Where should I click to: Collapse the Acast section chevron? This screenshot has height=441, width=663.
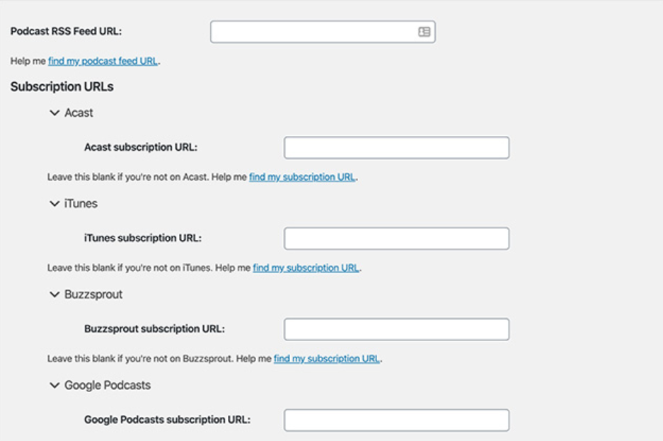54,113
